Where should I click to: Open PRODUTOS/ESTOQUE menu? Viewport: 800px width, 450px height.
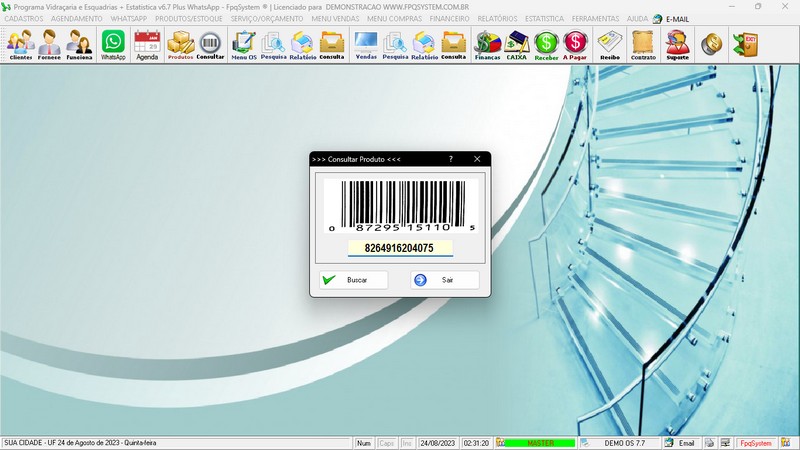(189, 18)
